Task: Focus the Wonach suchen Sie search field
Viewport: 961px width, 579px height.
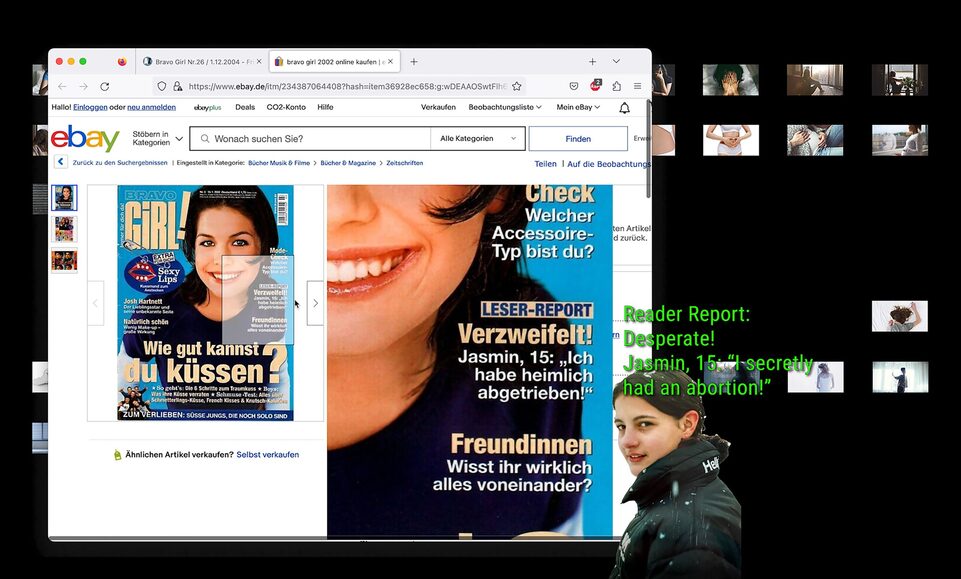Action: (x=310, y=138)
